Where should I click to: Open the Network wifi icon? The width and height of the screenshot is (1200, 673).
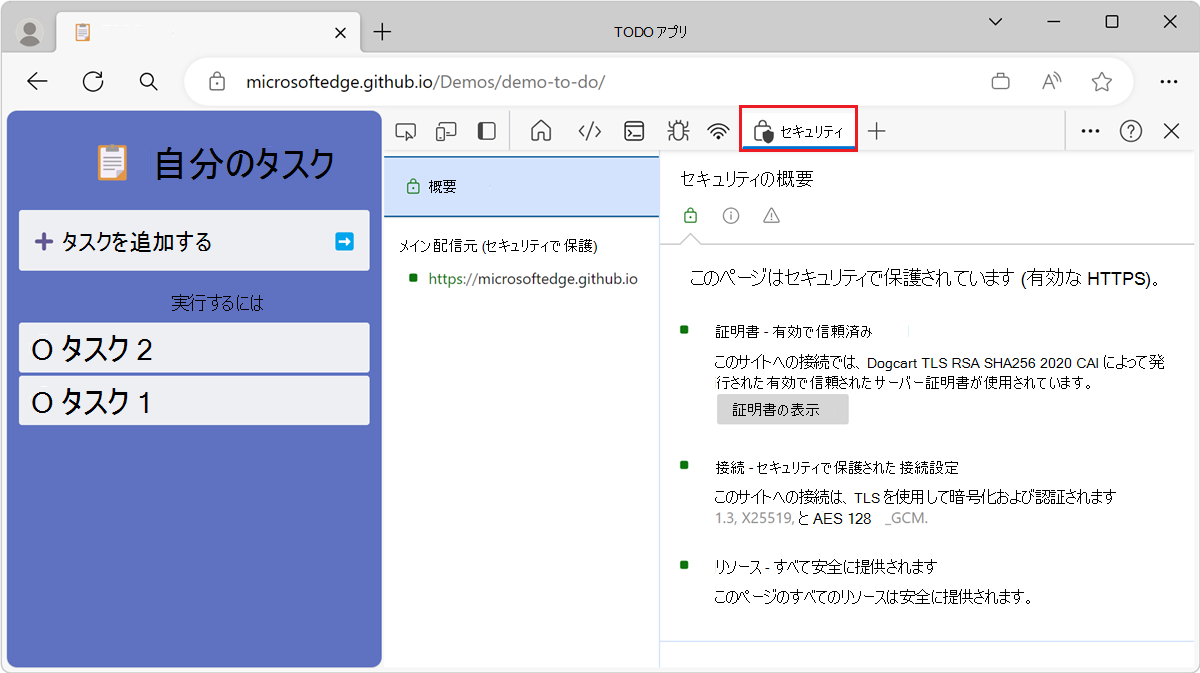click(718, 131)
